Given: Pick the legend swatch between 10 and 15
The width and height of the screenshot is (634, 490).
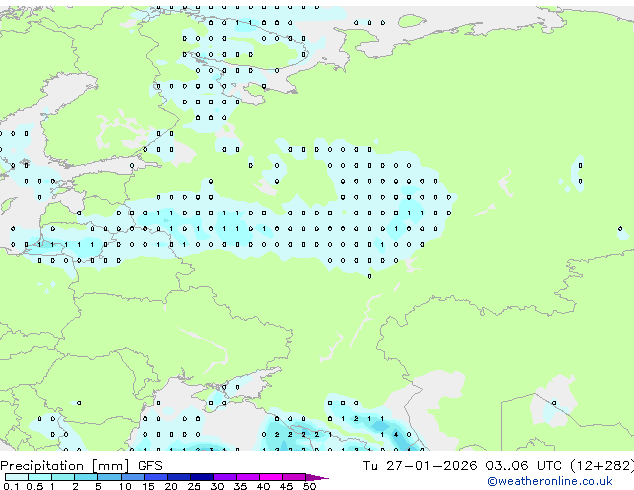Looking at the screenshot, I should pyautogui.click(x=132, y=477).
